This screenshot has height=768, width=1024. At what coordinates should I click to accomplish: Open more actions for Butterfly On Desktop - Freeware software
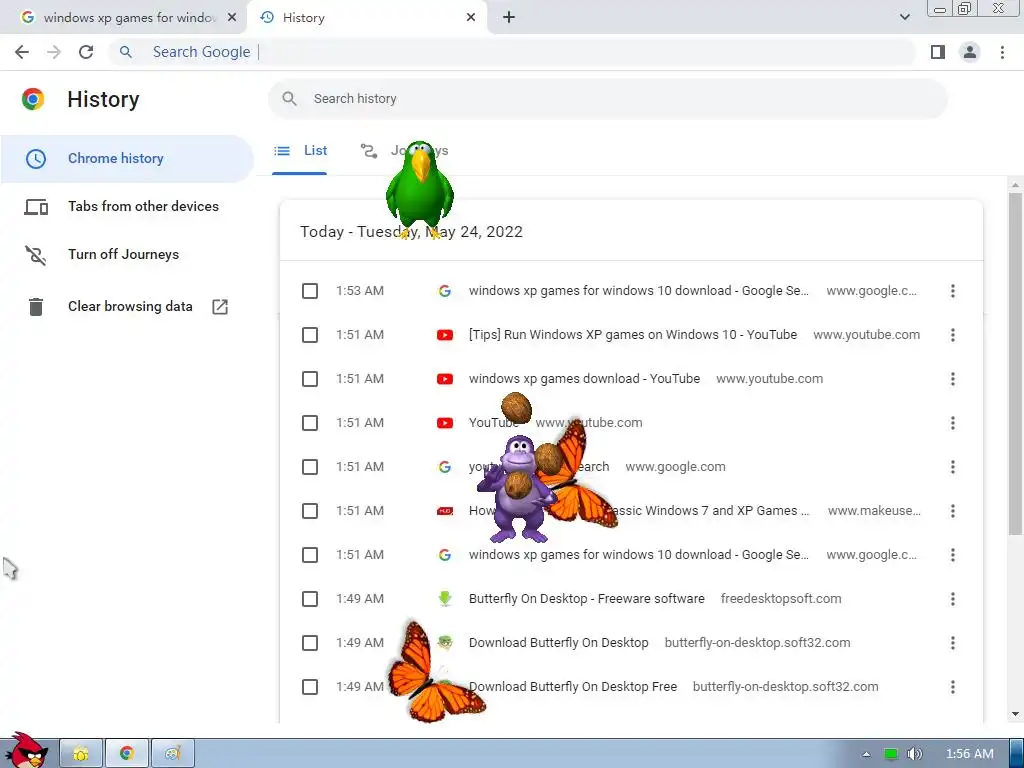click(953, 599)
